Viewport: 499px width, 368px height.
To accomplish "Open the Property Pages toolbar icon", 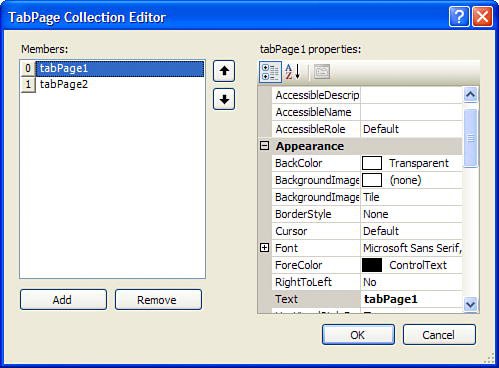I will [x=322, y=72].
